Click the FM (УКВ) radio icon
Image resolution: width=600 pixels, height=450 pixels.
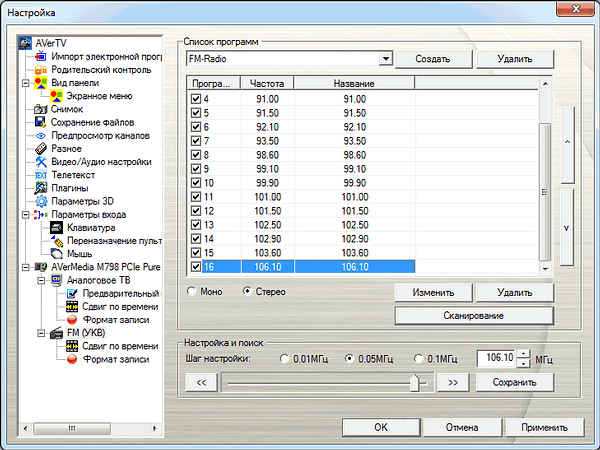(x=56, y=333)
